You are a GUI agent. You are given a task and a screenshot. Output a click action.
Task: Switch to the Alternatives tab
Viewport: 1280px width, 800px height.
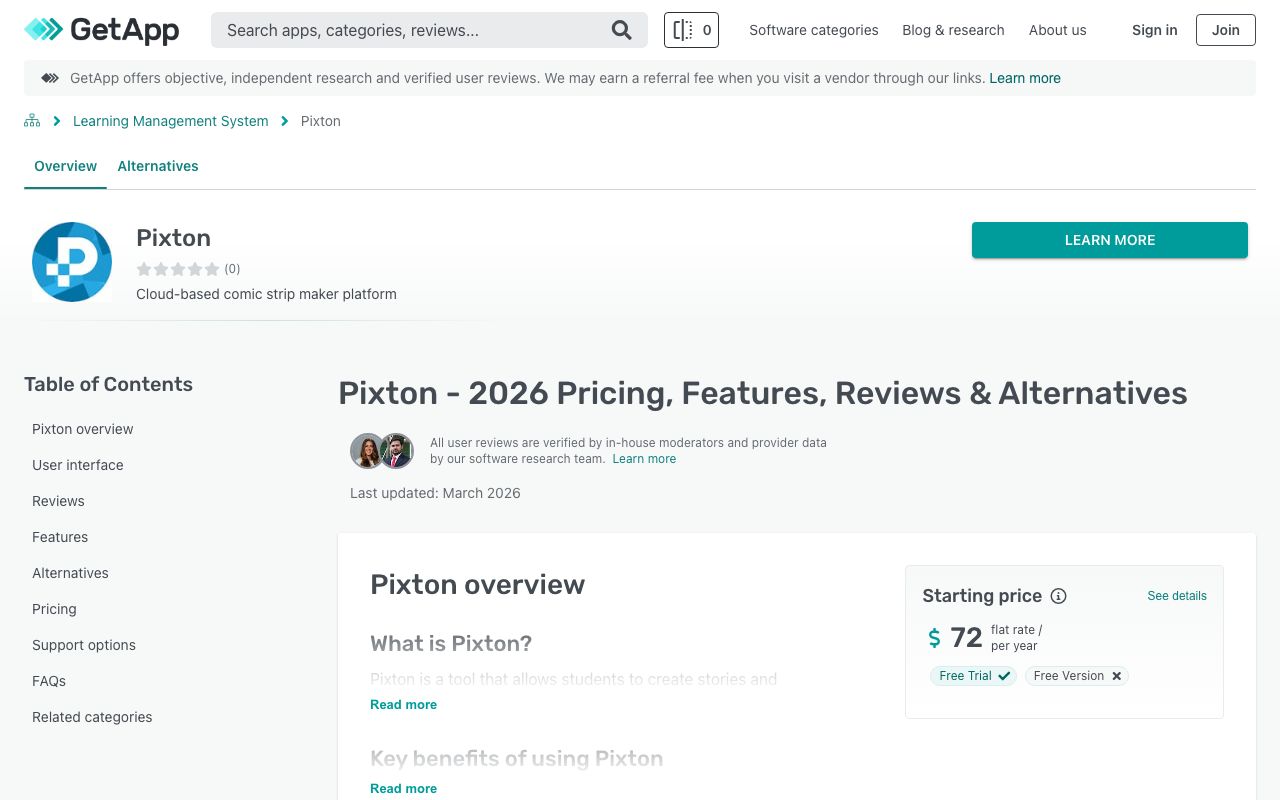coord(158,166)
